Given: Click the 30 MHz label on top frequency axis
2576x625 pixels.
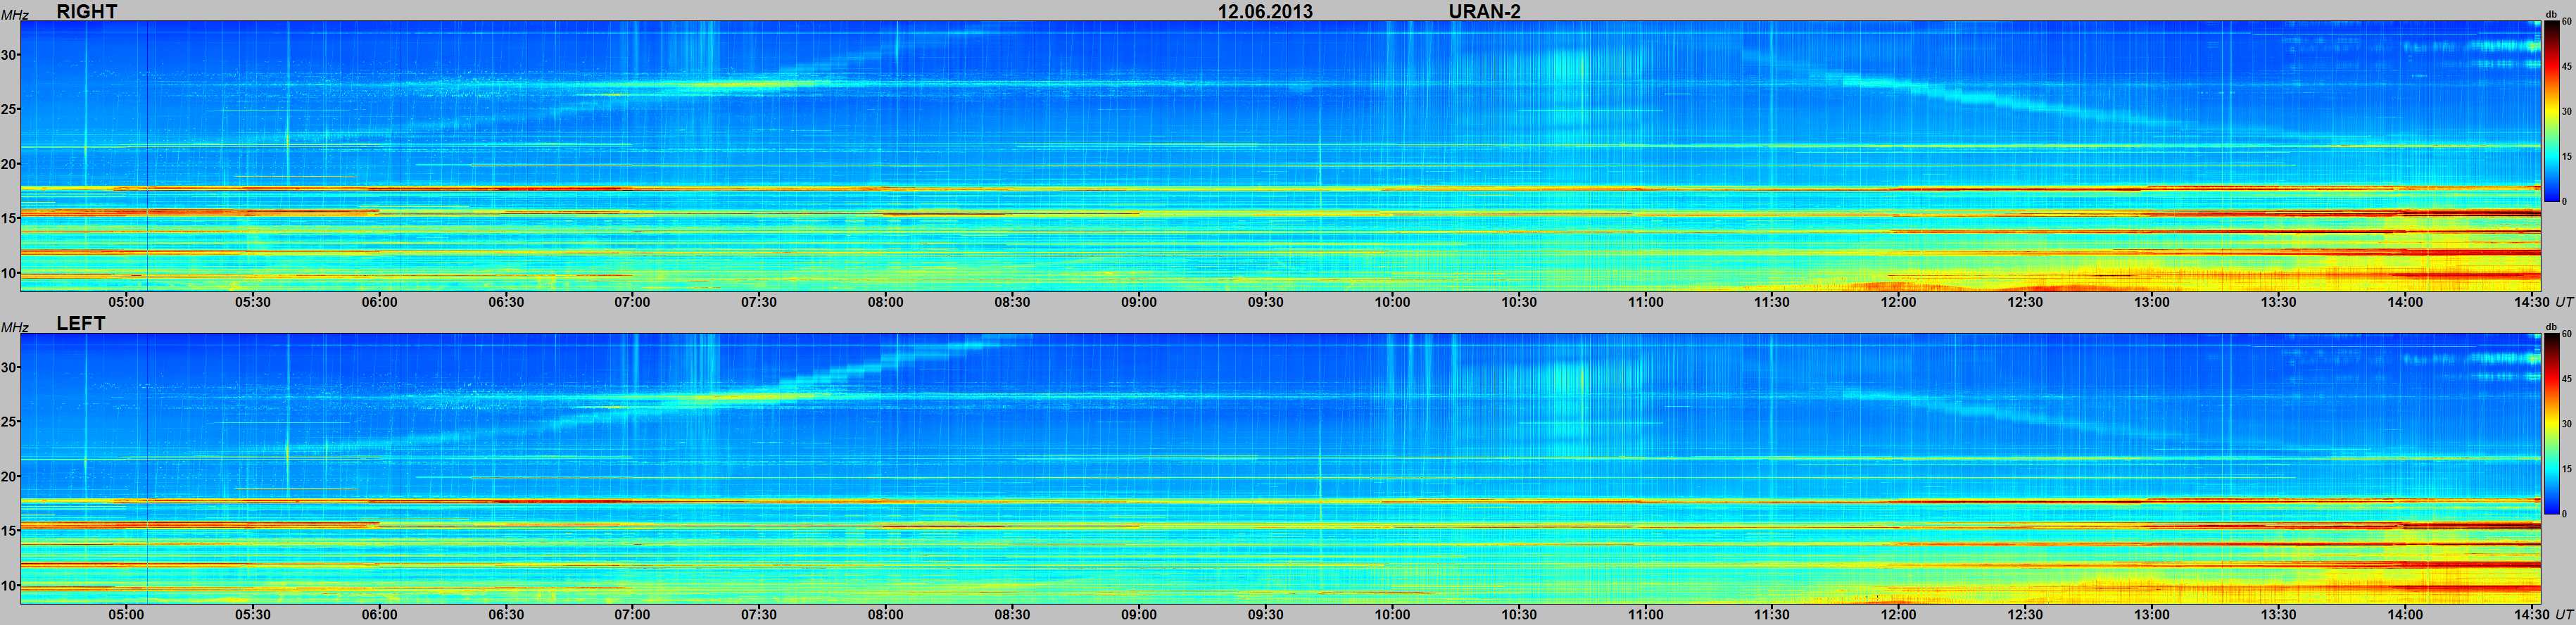Looking at the screenshot, I should (10, 55).
